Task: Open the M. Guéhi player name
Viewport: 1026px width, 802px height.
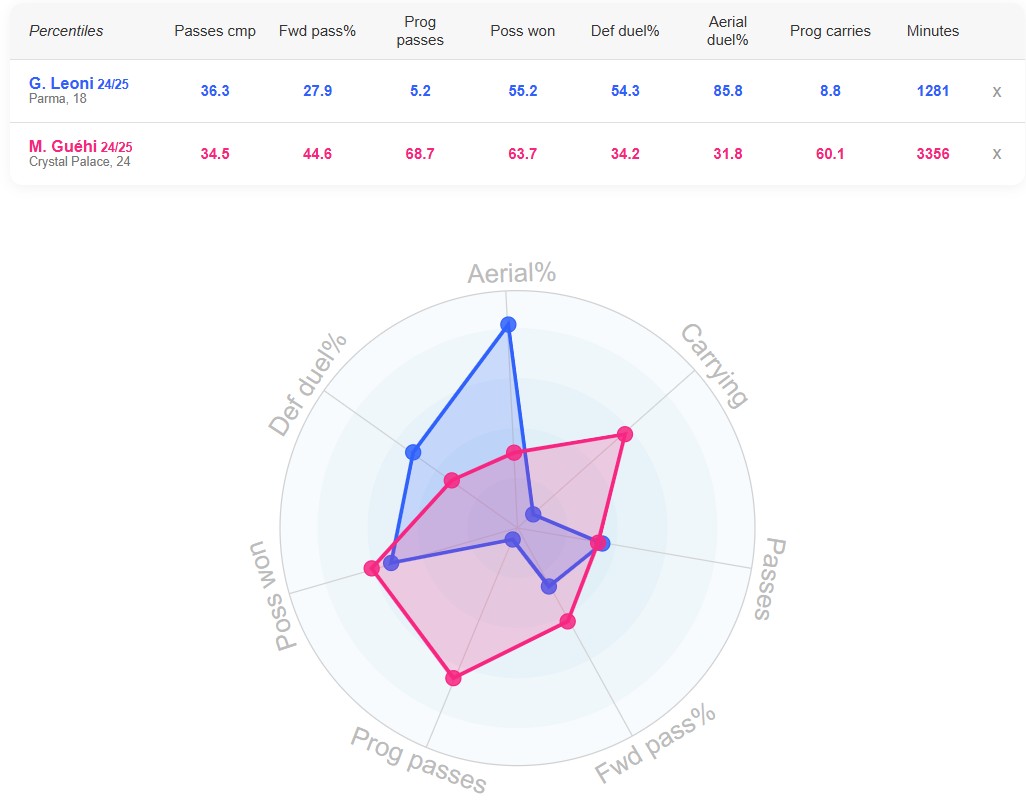Action: coord(63,147)
